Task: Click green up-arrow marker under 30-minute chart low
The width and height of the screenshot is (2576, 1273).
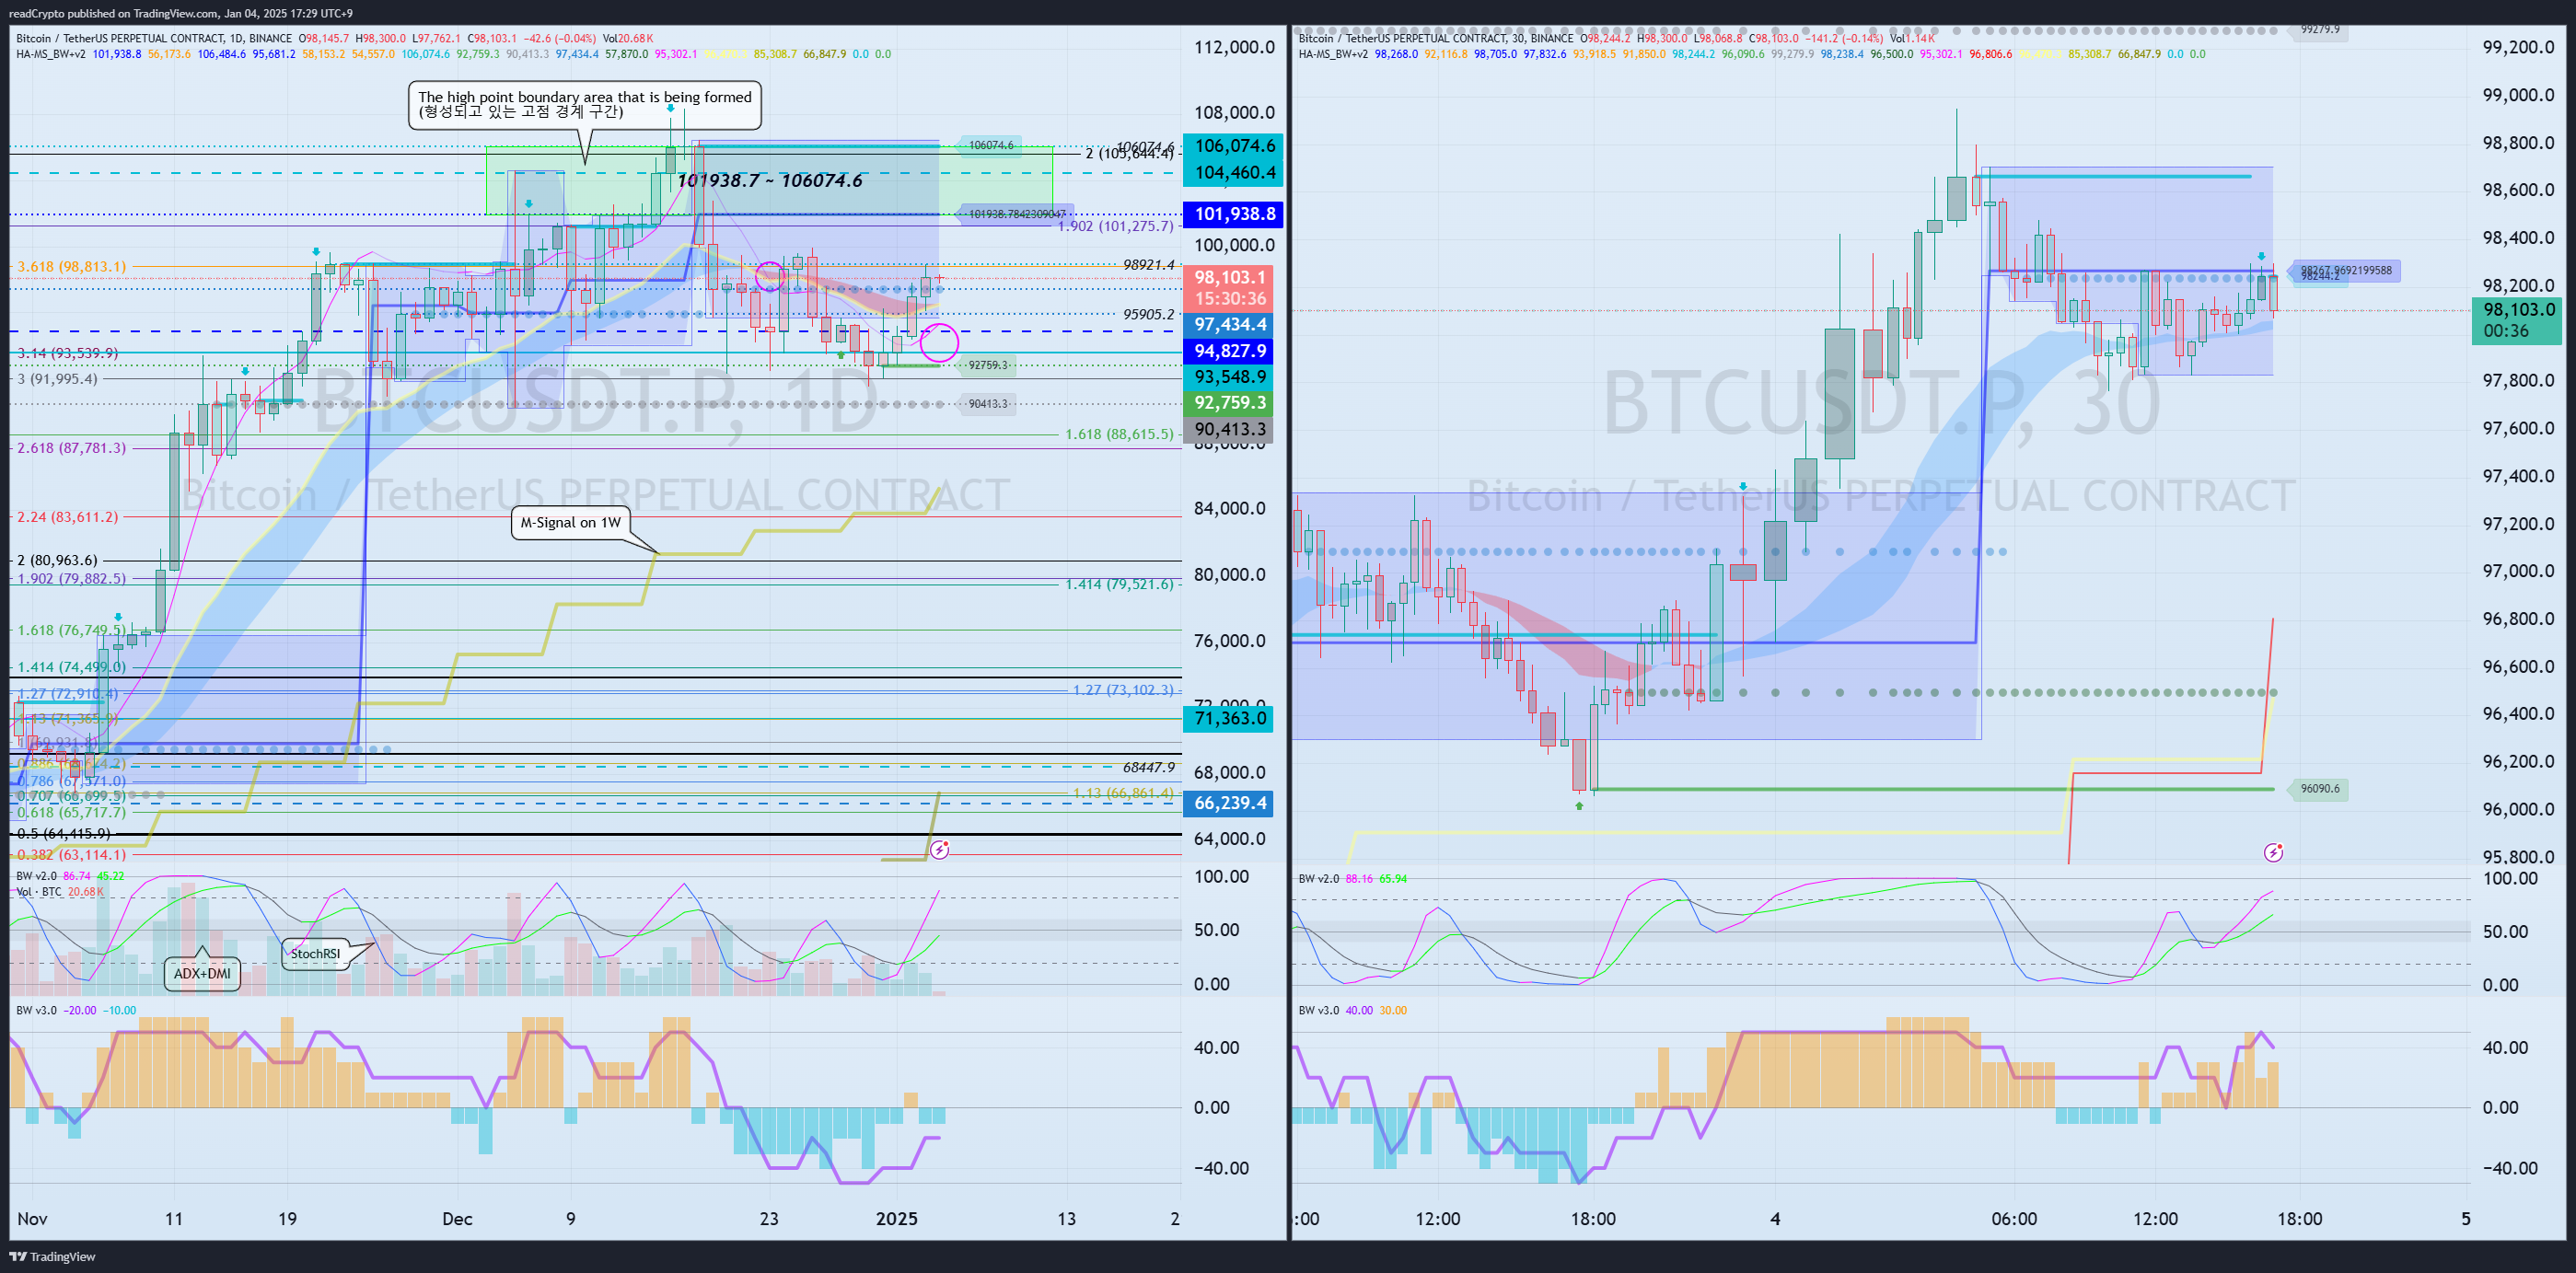Action: [x=1579, y=805]
